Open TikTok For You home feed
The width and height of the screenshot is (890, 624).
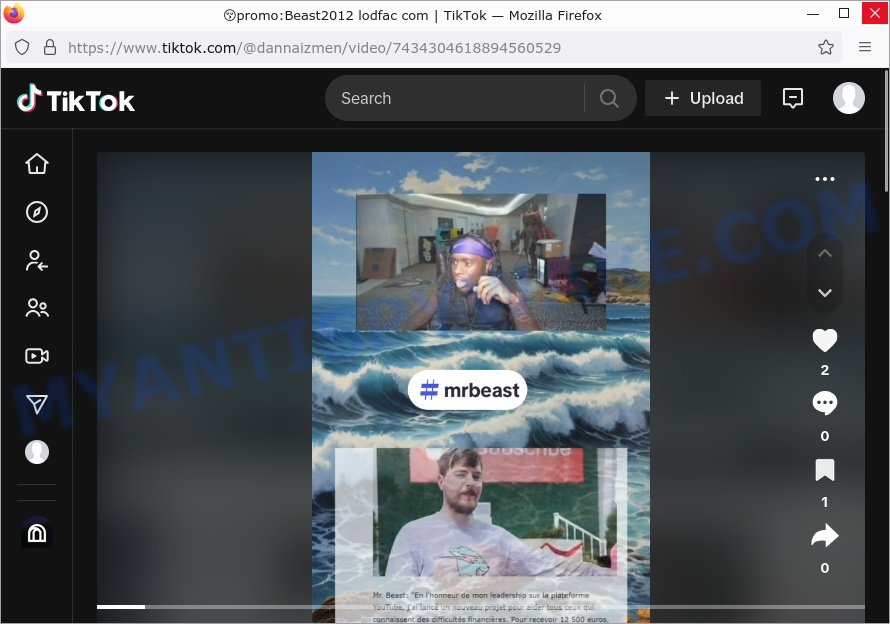[x=37, y=164]
